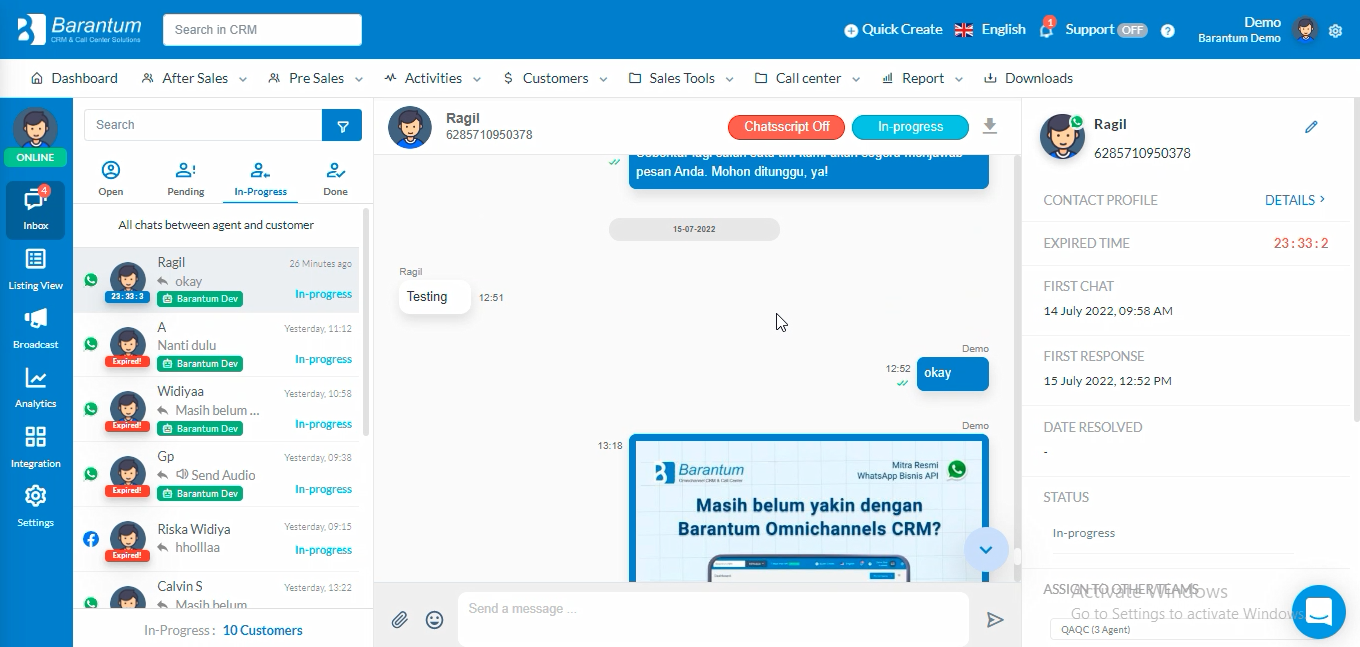Click Quick Create label
The width and height of the screenshot is (1360, 647).
tap(902, 29)
